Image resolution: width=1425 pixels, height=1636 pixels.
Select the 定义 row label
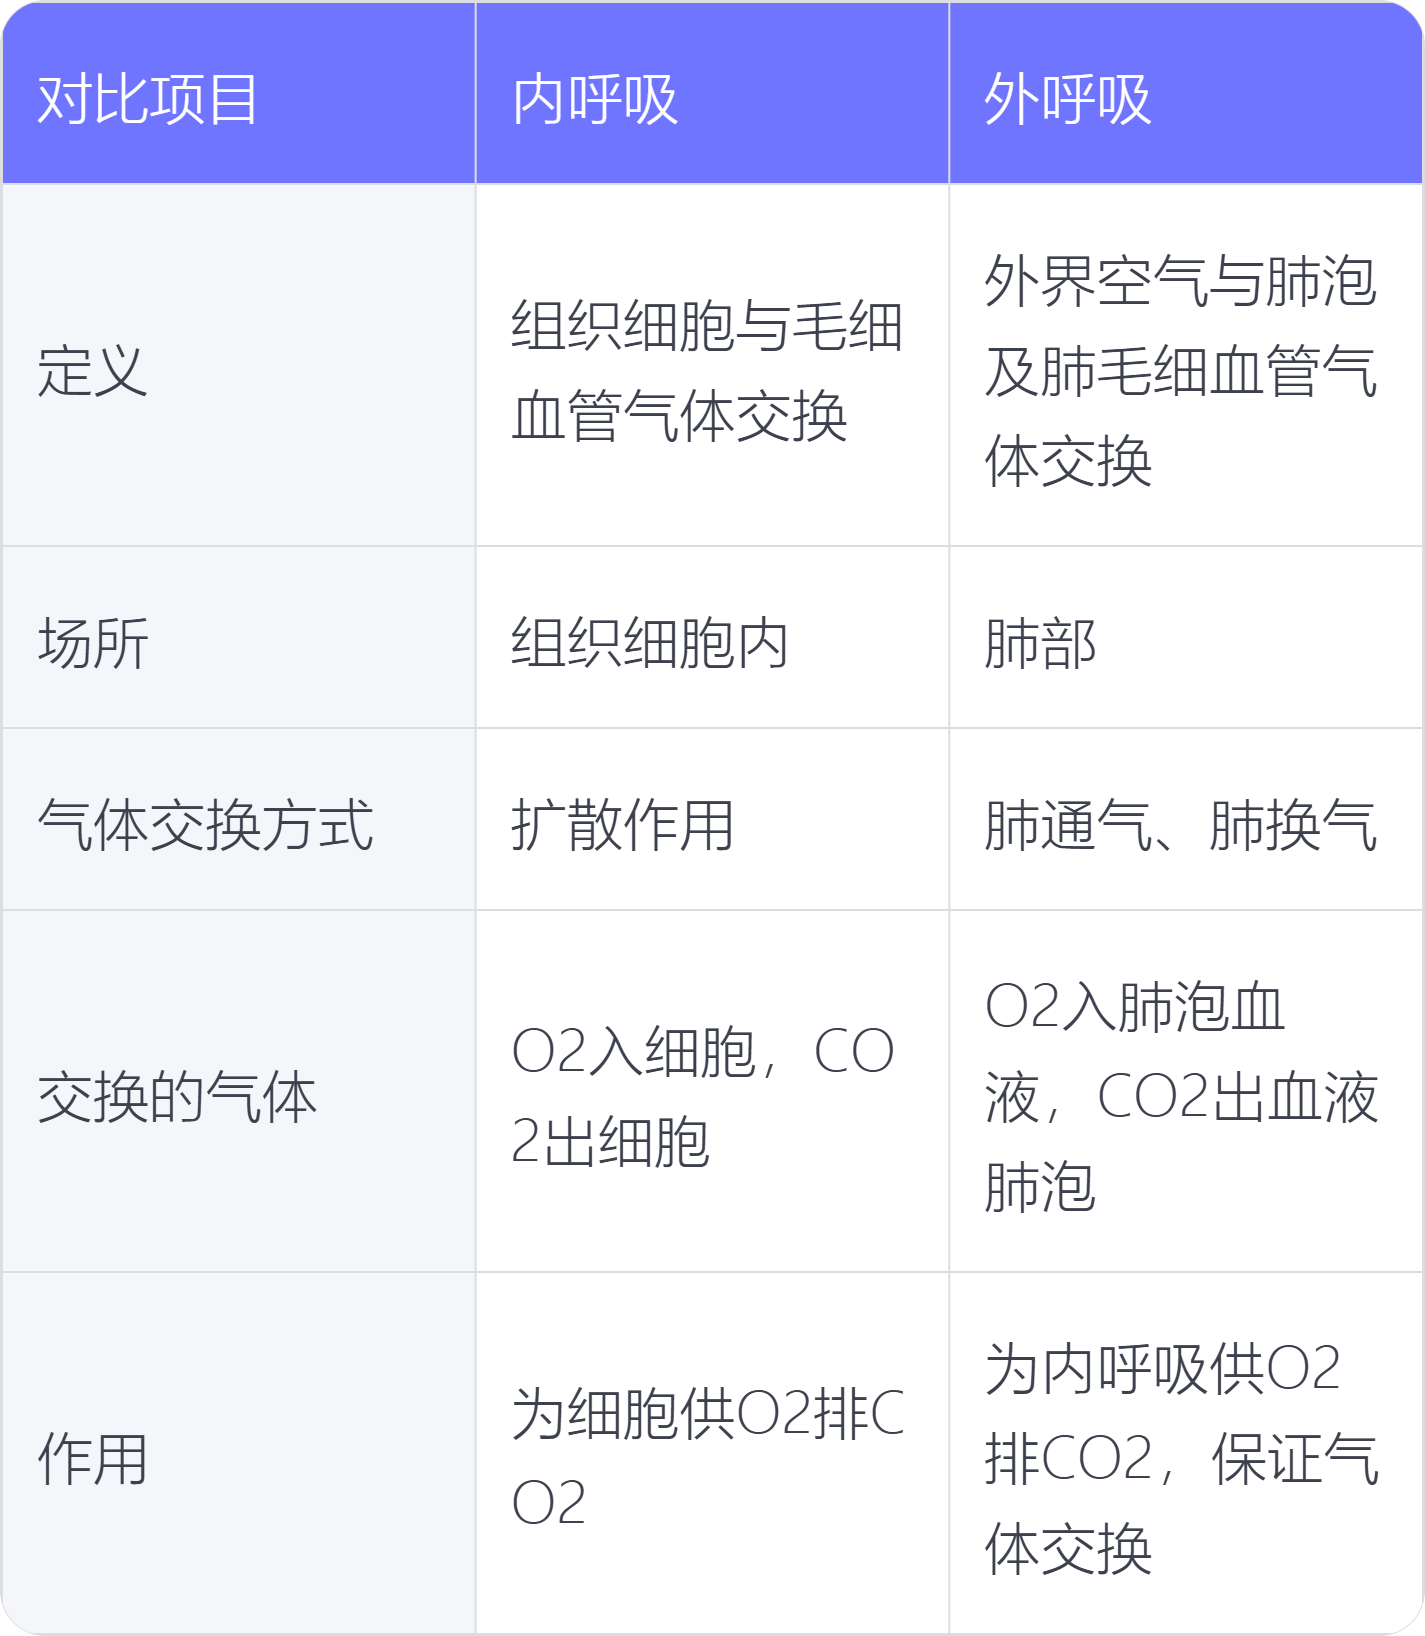(x=93, y=371)
